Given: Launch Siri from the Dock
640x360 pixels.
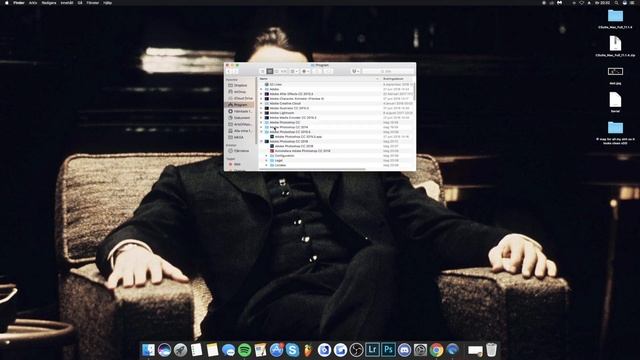Looking at the screenshot, I should [164, 350].
